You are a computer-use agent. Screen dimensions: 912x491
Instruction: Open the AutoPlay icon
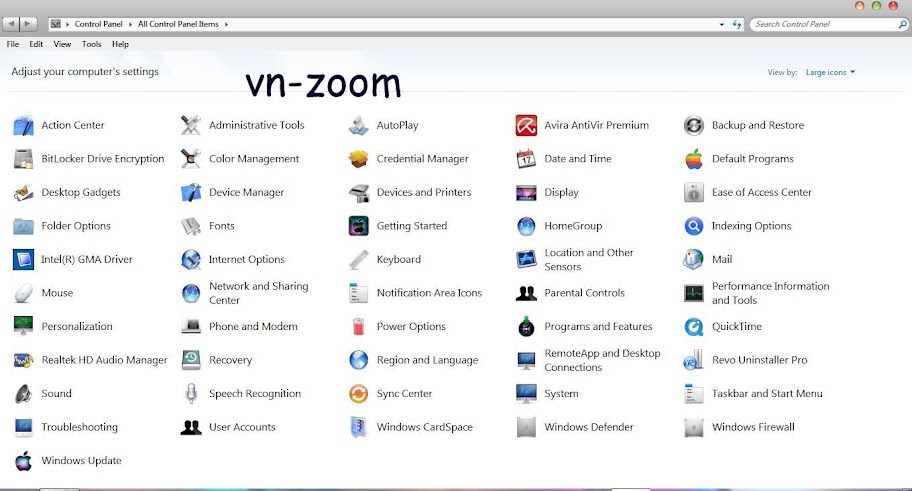[358, 125]
